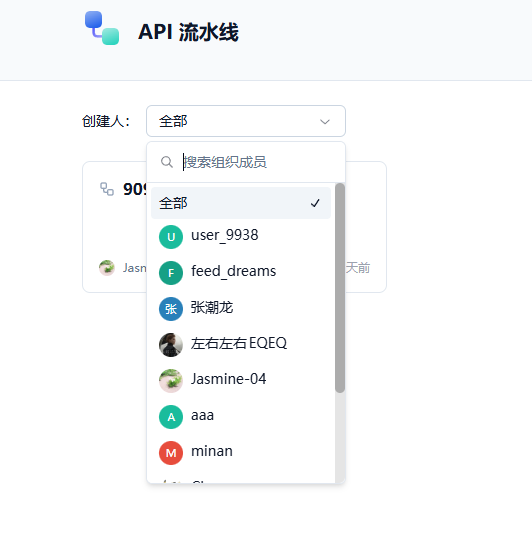This screenshot has height=550, width=532.
Task: Click the pipeline icon on the 90 card
Action: pyautogui.click(x=107, y=189)
